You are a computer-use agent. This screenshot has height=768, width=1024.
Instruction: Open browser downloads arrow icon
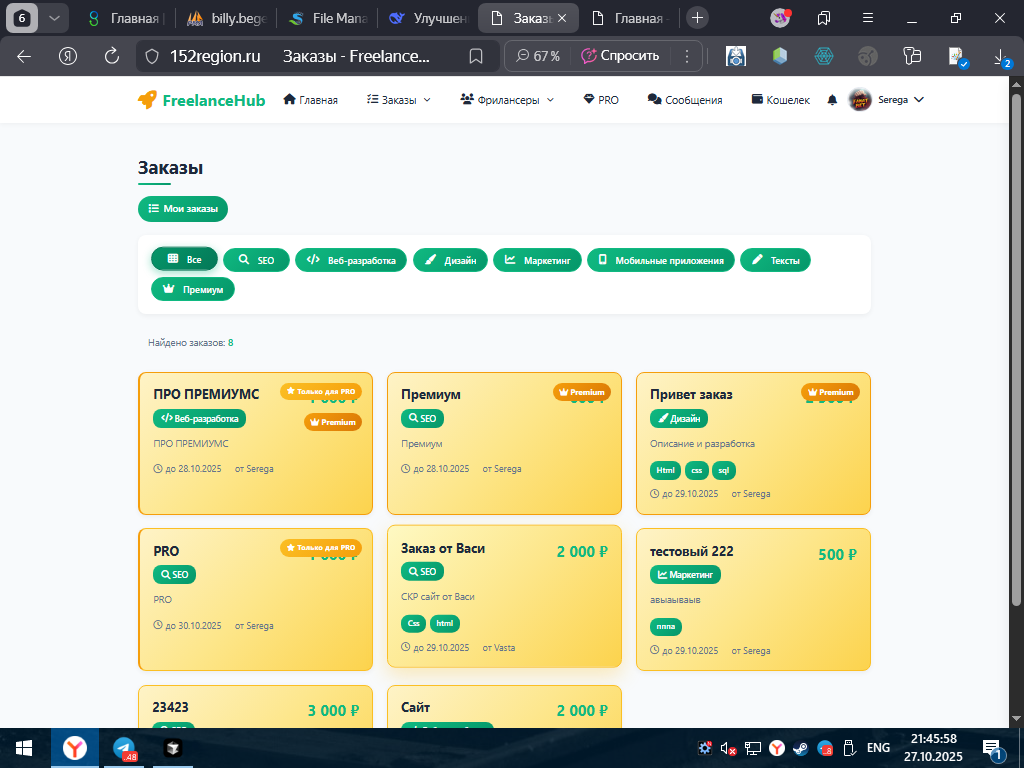pos(1000,57)
